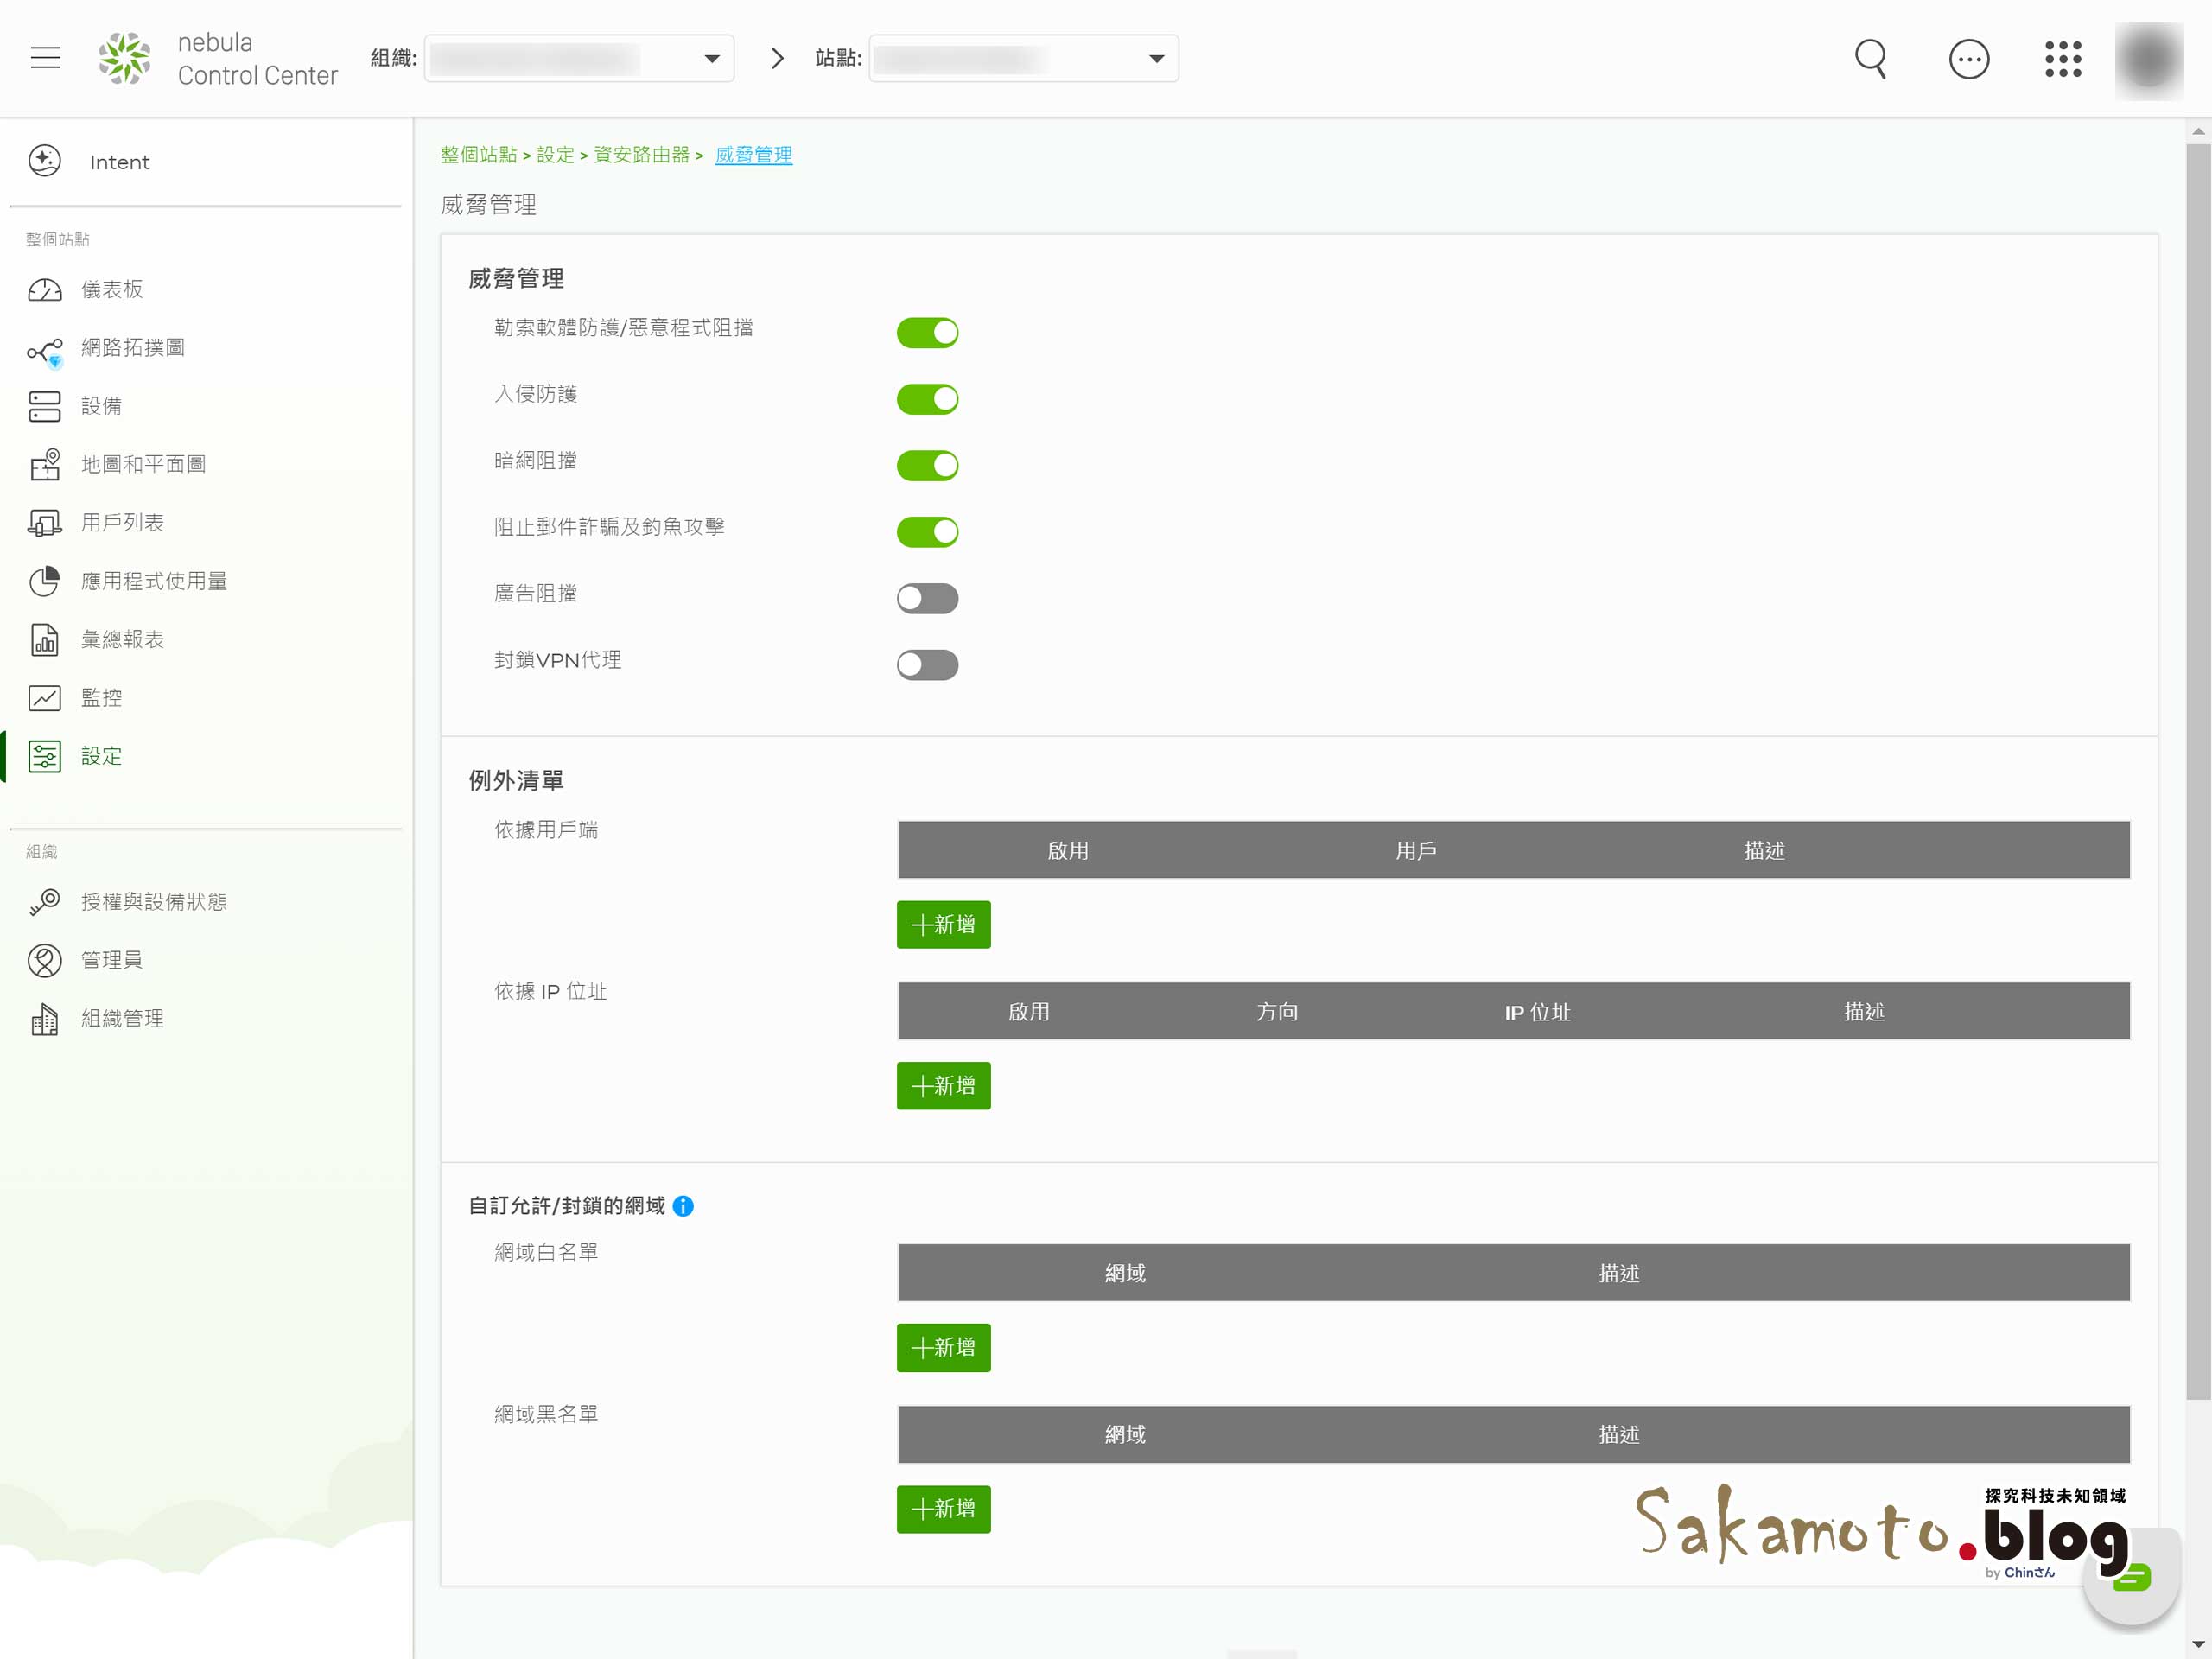
Task: Click the 彙總報表 report icon
Action: coord(45,639)
